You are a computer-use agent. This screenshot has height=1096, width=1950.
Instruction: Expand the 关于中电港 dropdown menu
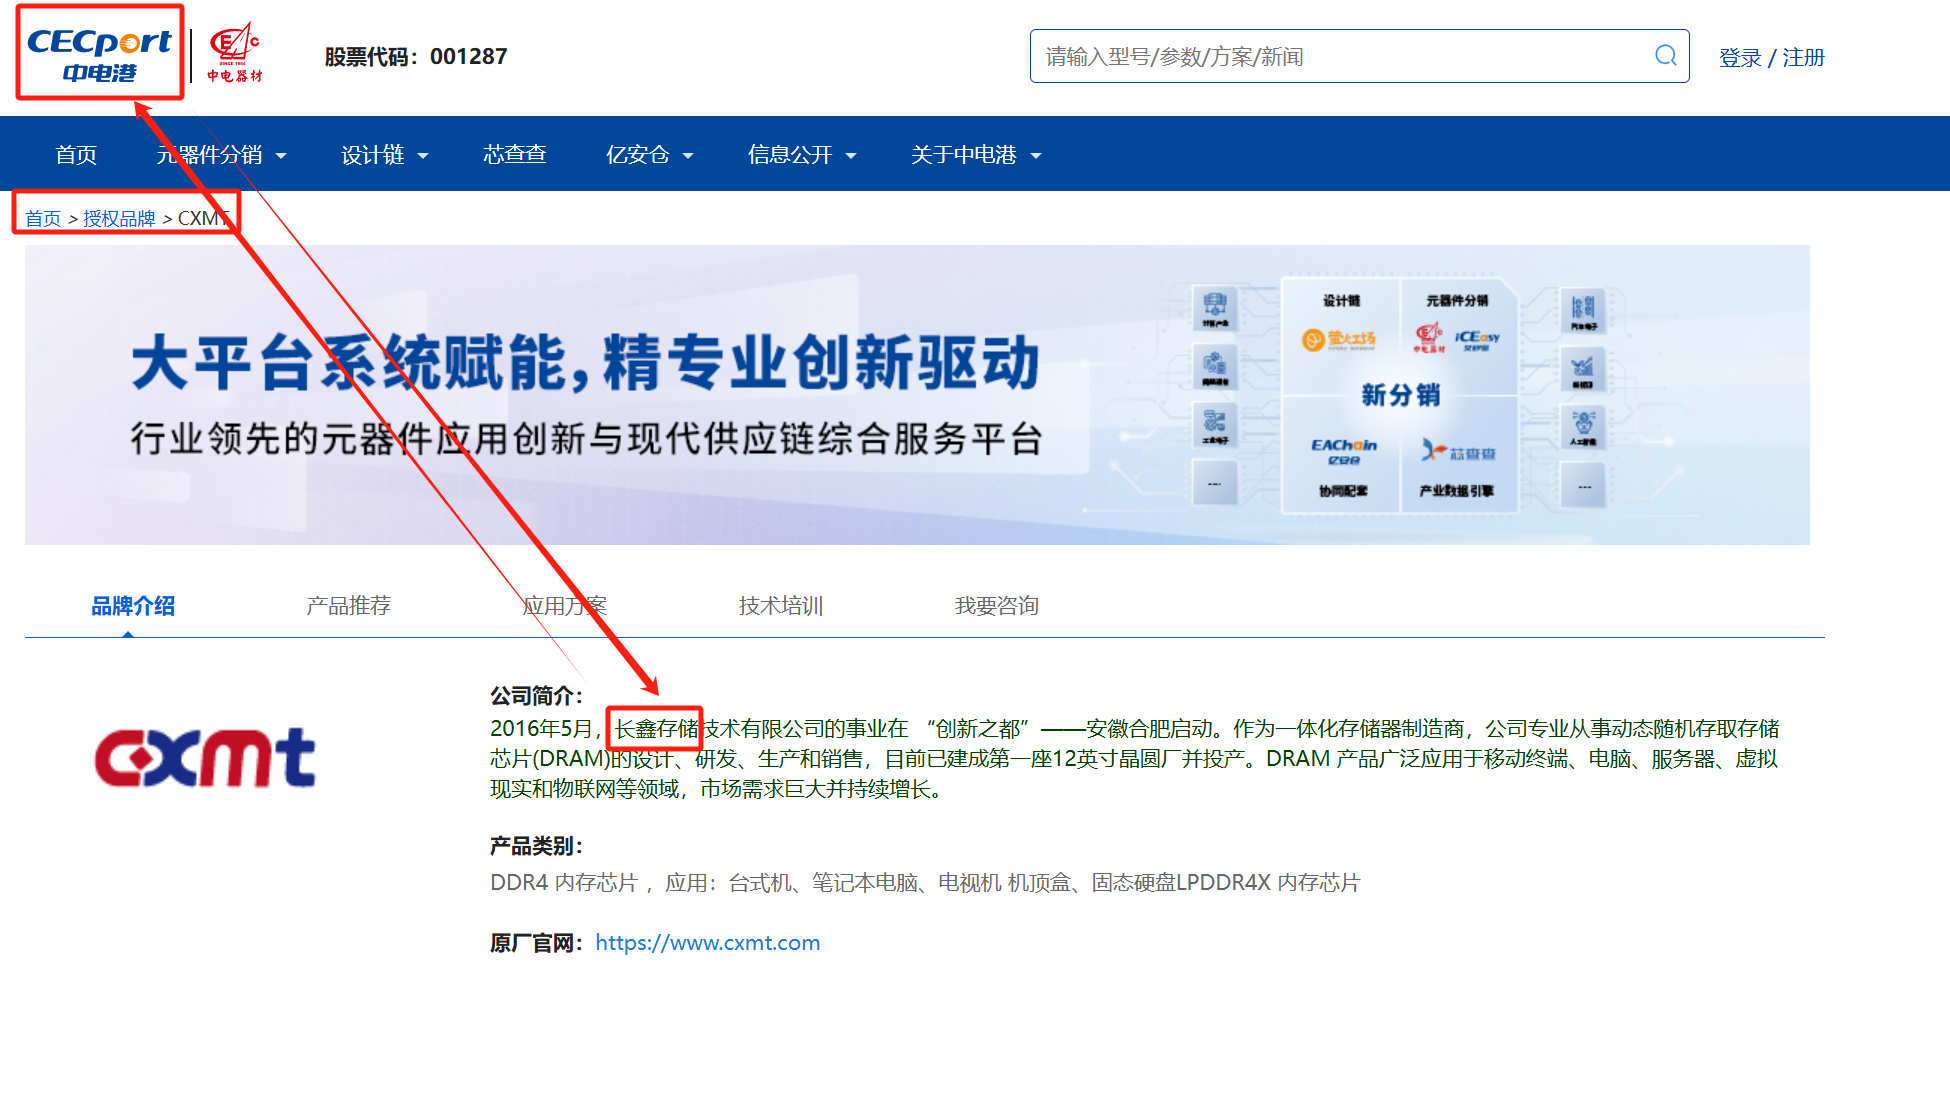pyautogui.click(x=976, y=154)
